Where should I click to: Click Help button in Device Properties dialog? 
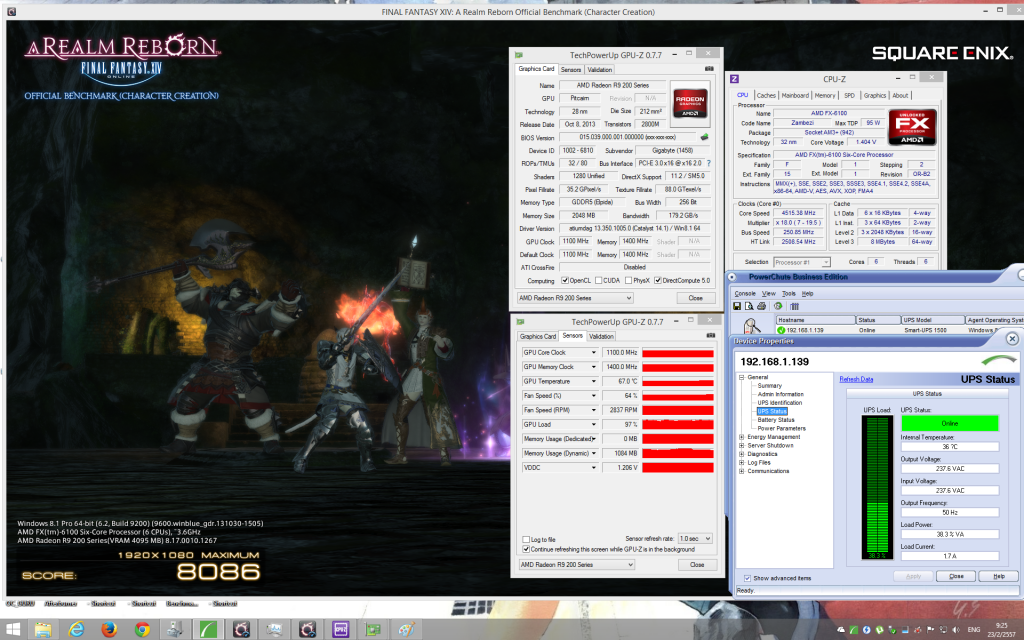click(999, 576)
